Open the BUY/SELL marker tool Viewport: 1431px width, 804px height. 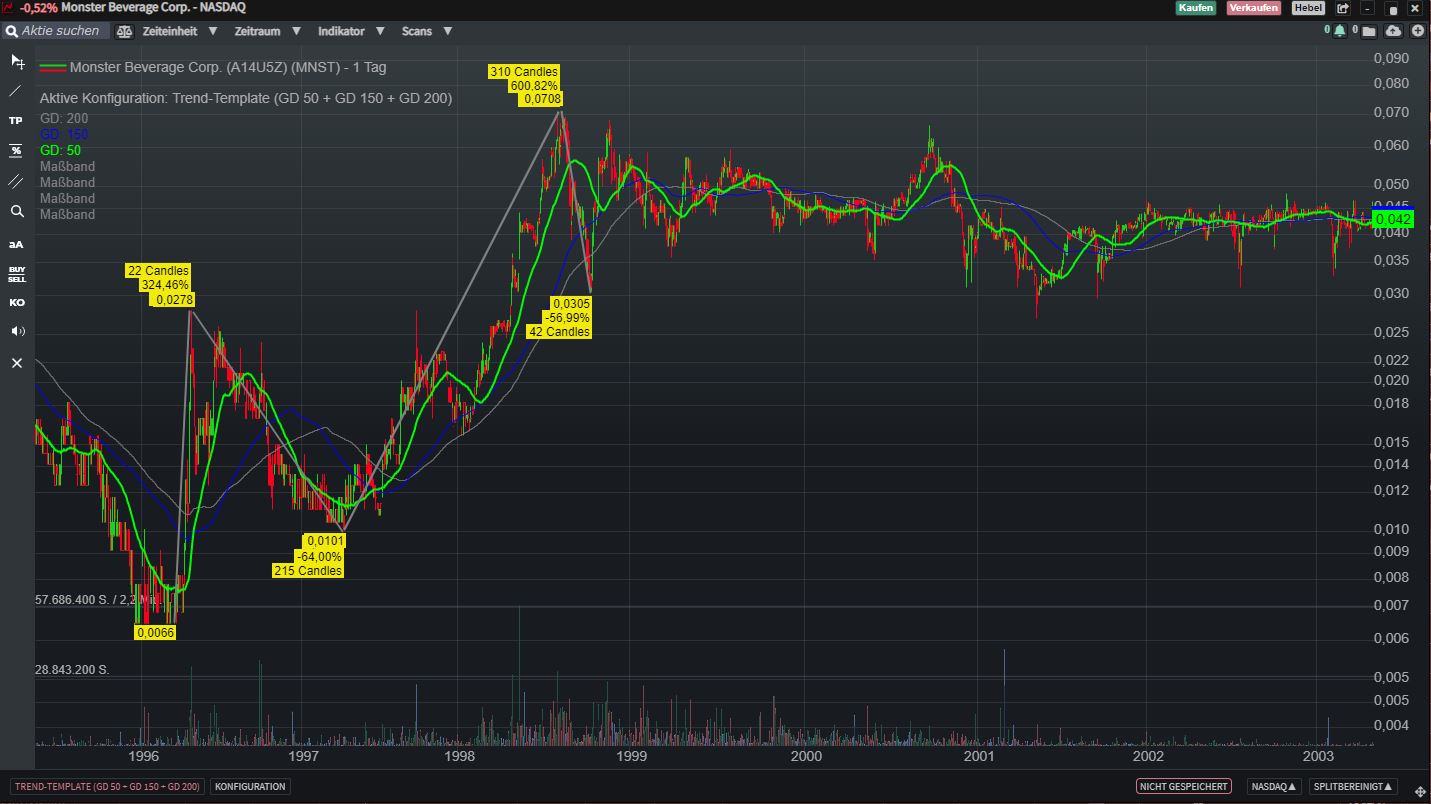point(16,273)
